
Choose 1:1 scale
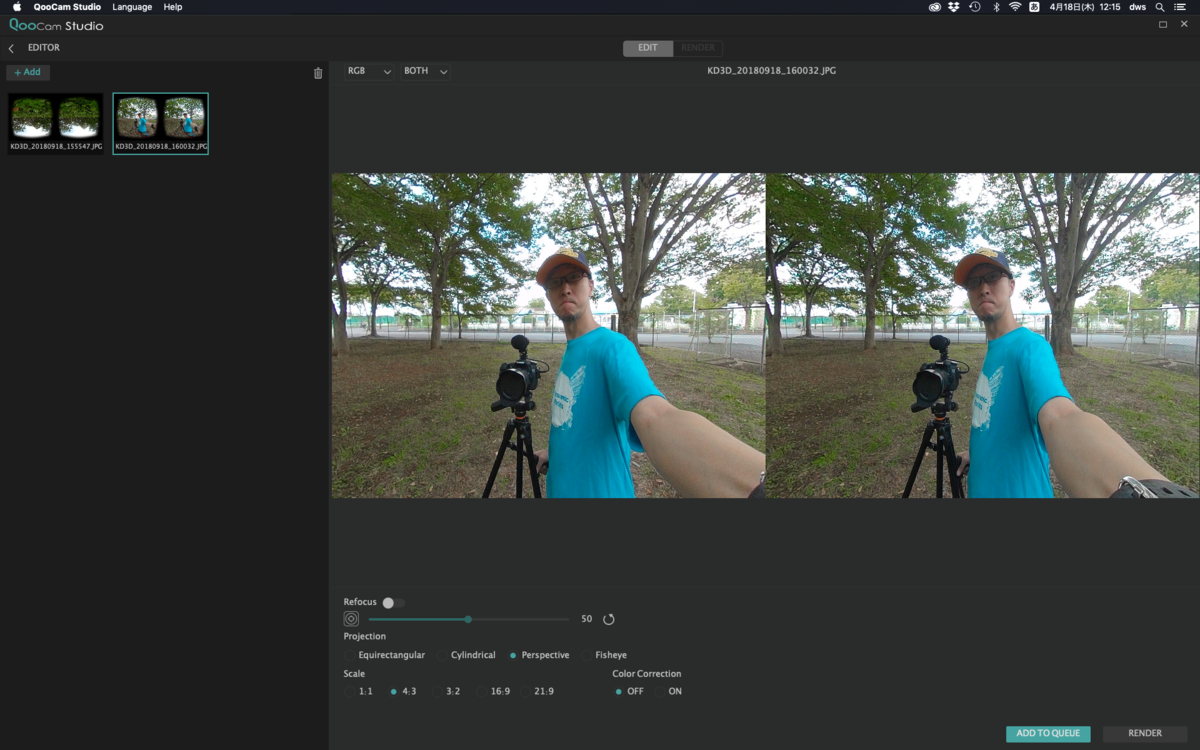point(359,691)
